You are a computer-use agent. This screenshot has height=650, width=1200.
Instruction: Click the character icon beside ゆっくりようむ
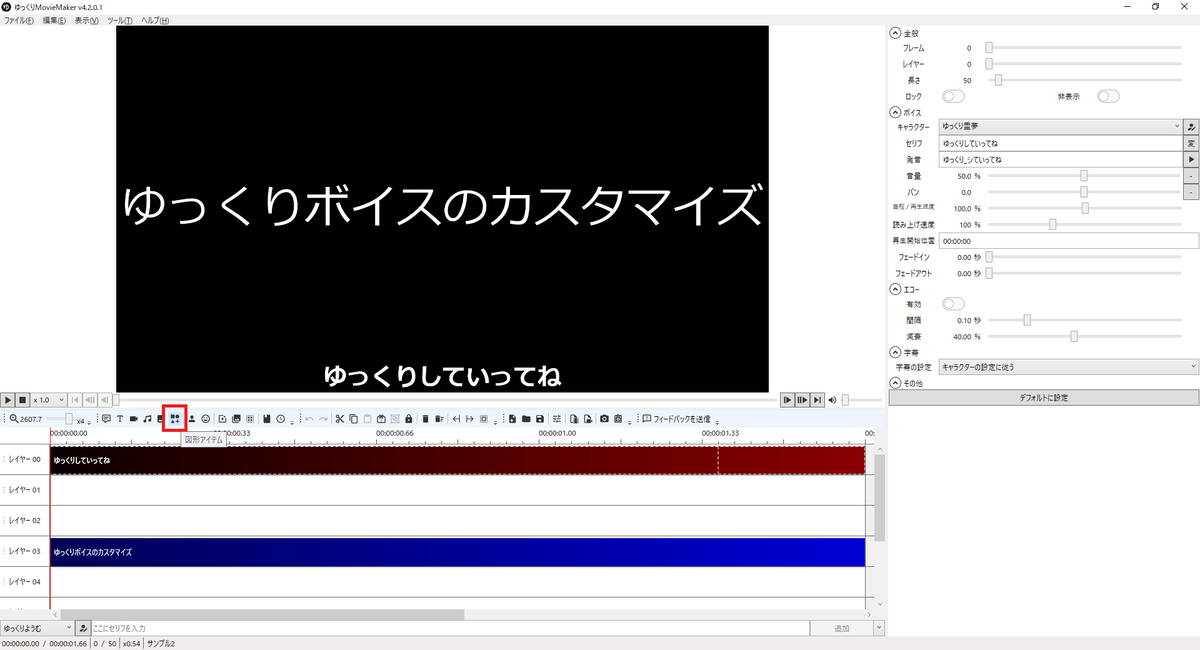83,628
